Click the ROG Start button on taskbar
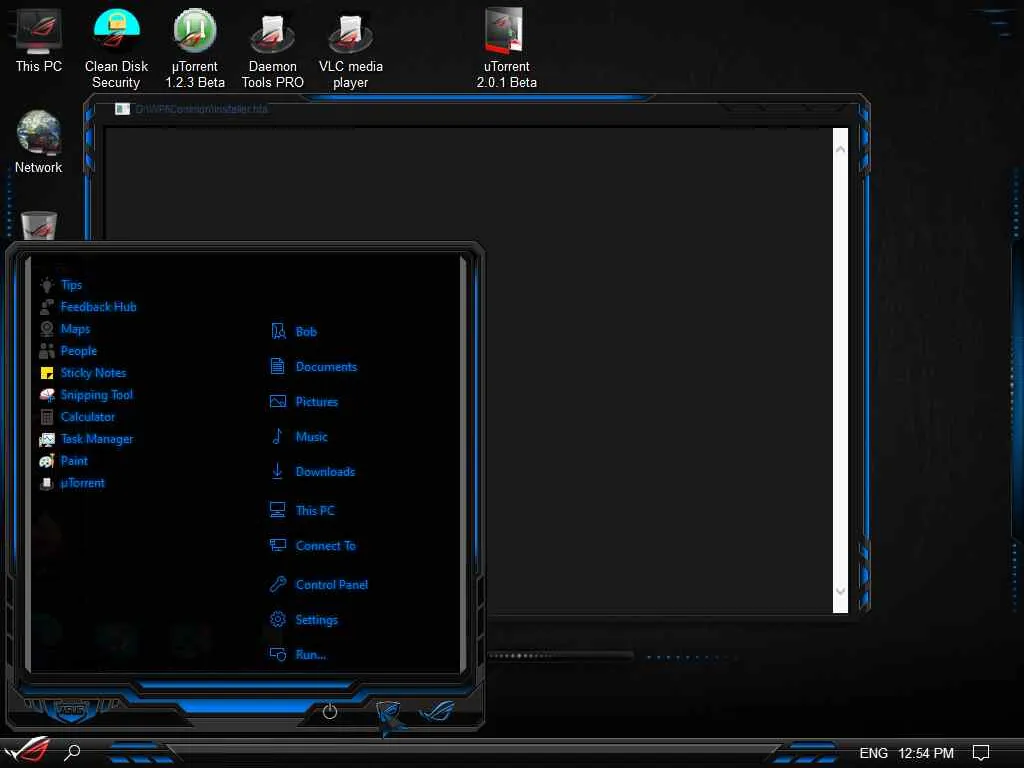Image resolution: width=1024 pixels, height=768 pixels. [28, 750]
